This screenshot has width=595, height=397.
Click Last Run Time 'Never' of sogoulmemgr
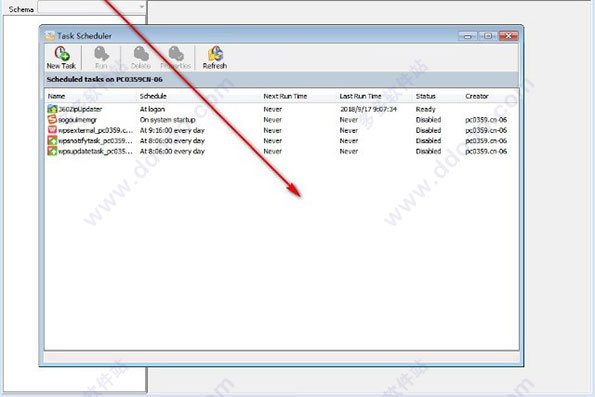[349, 120]
